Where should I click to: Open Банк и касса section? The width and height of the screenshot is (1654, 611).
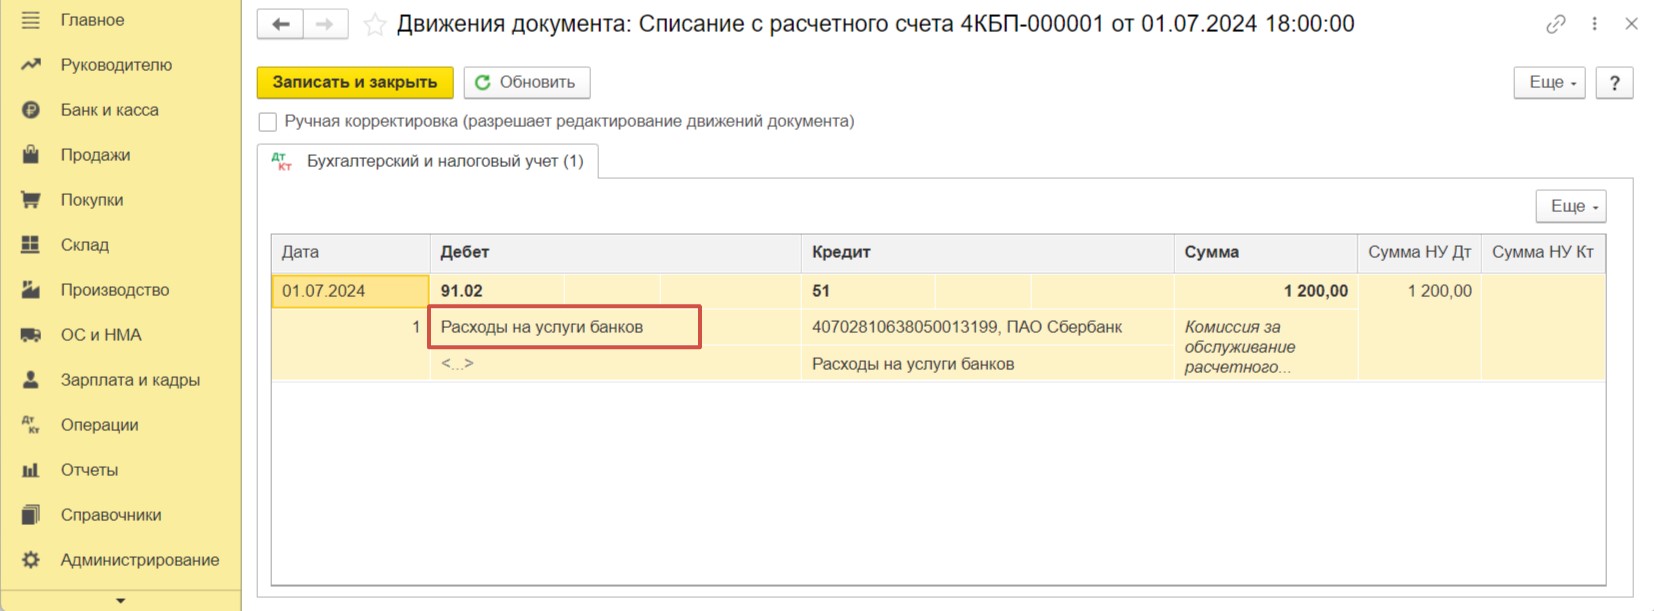tap(109, 110)
